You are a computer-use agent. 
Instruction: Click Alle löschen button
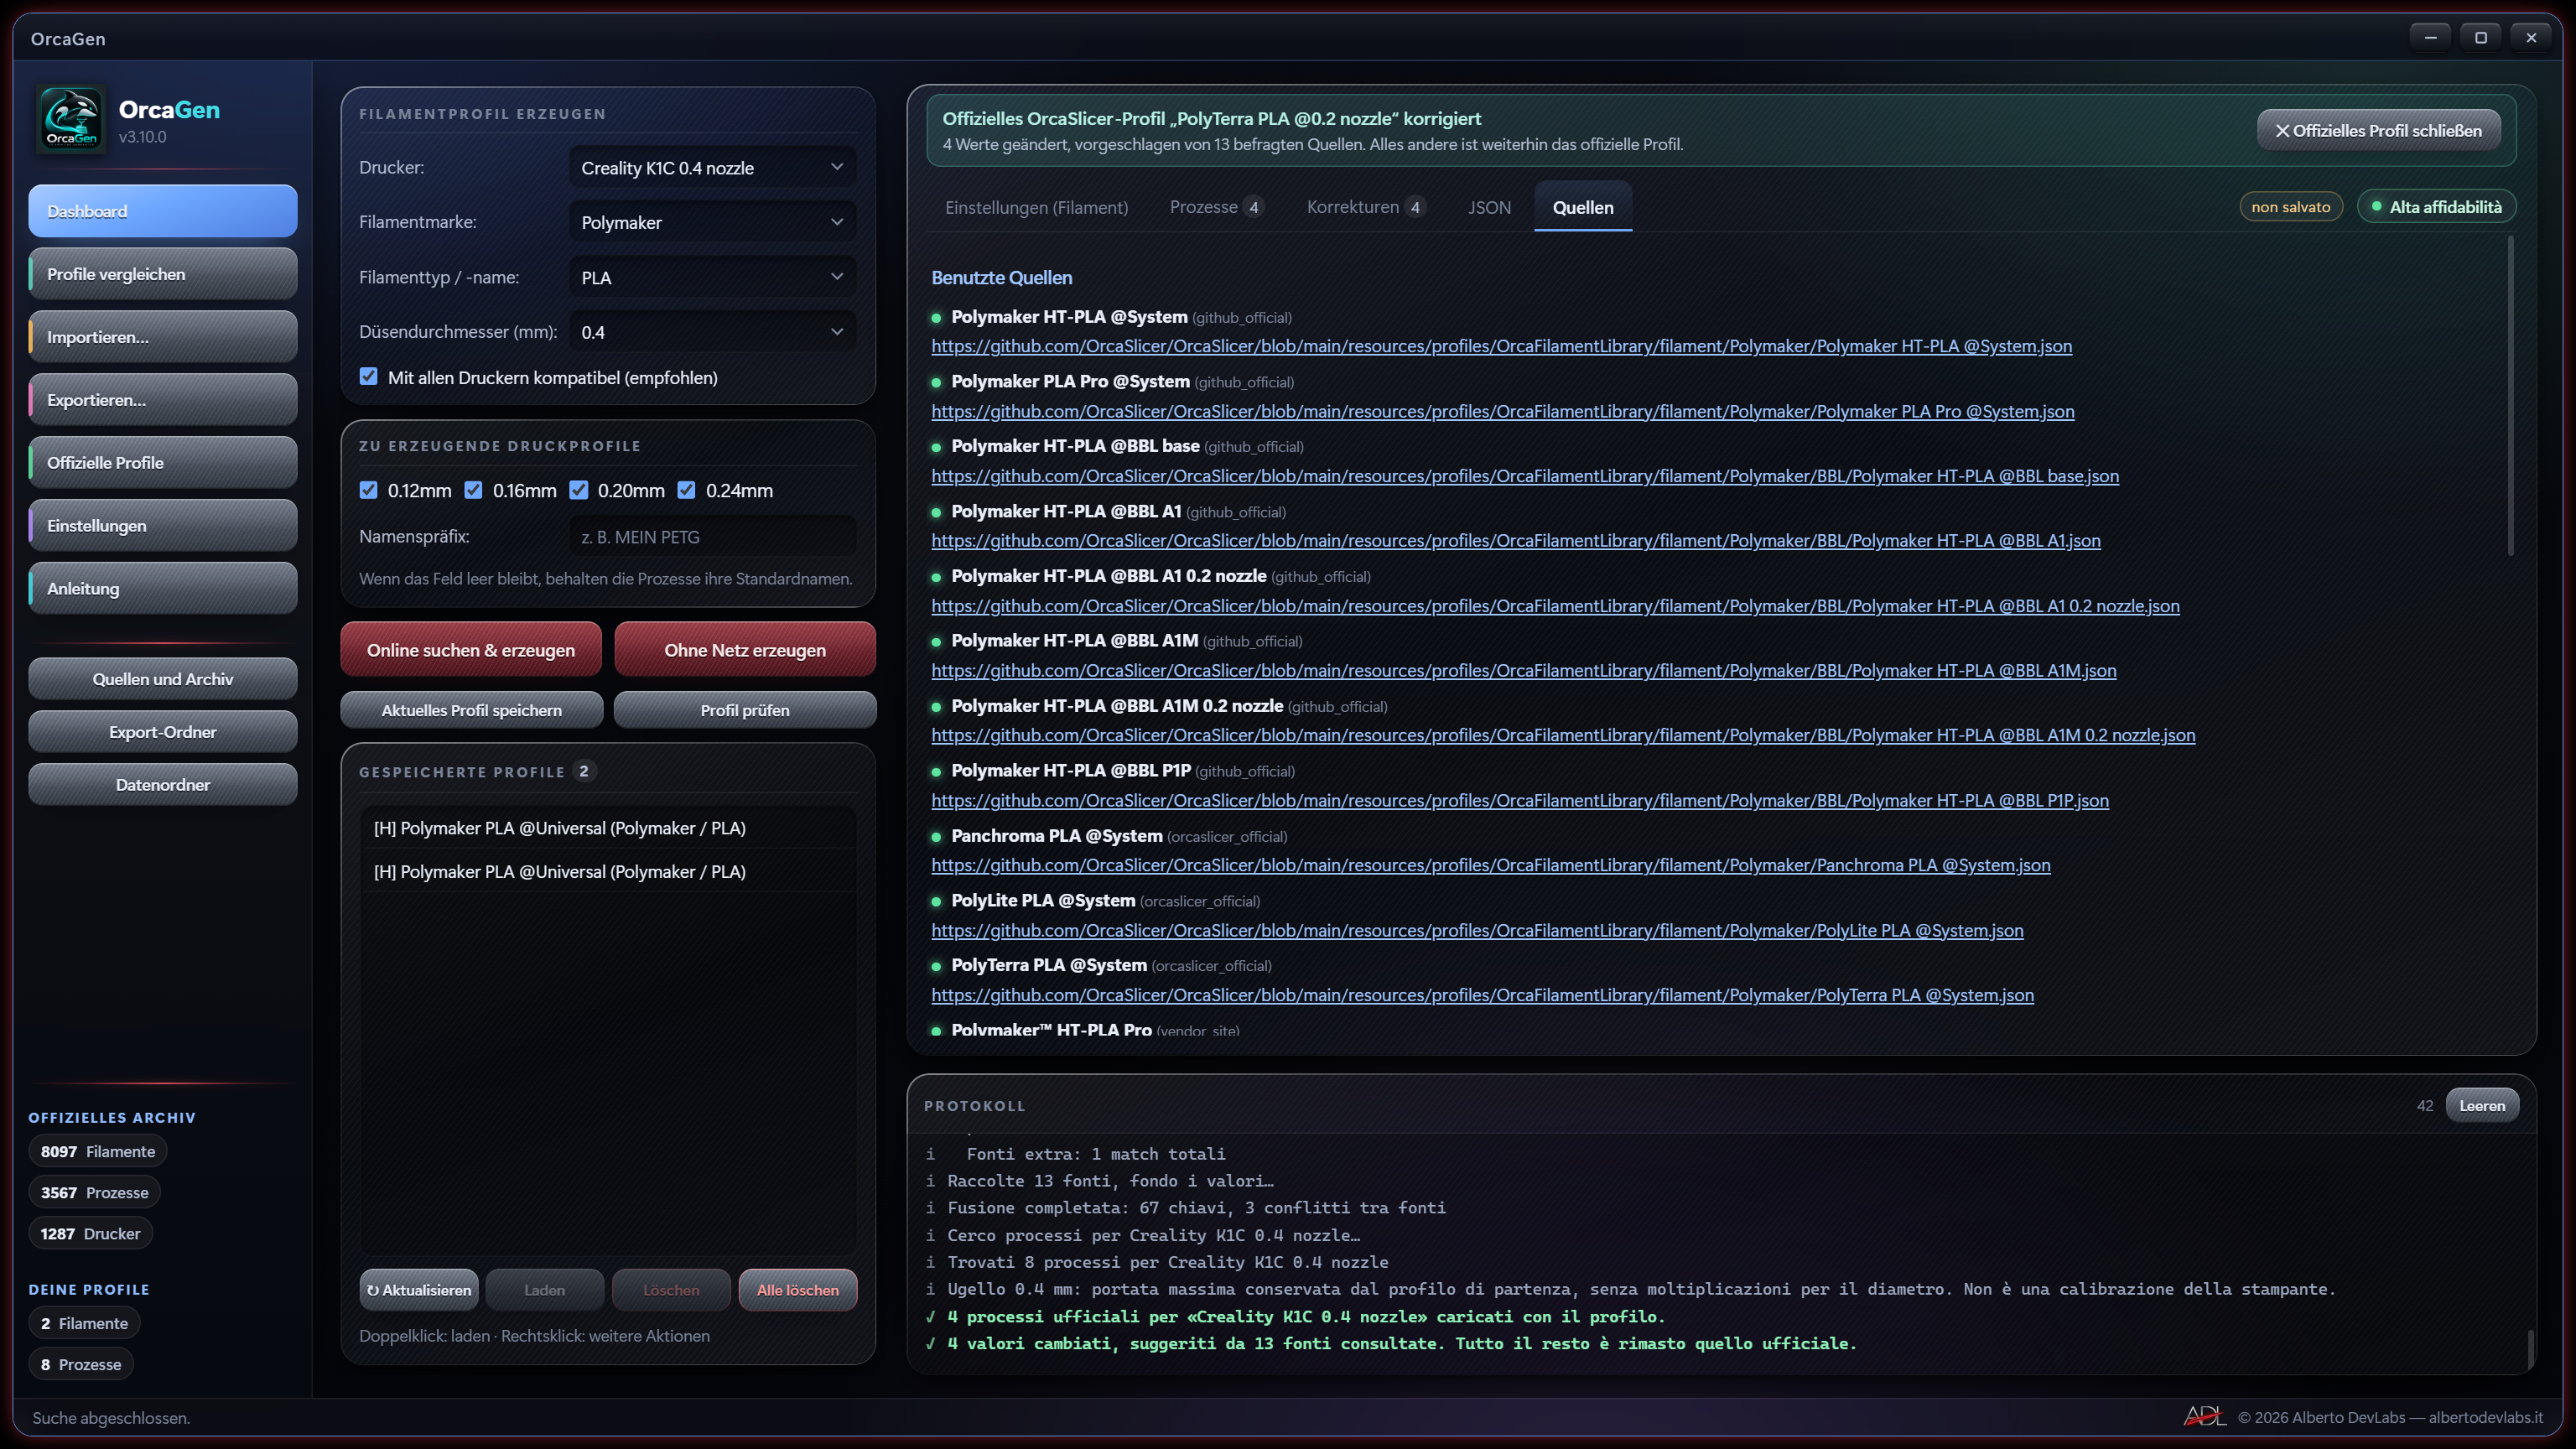click(798, 1290)
